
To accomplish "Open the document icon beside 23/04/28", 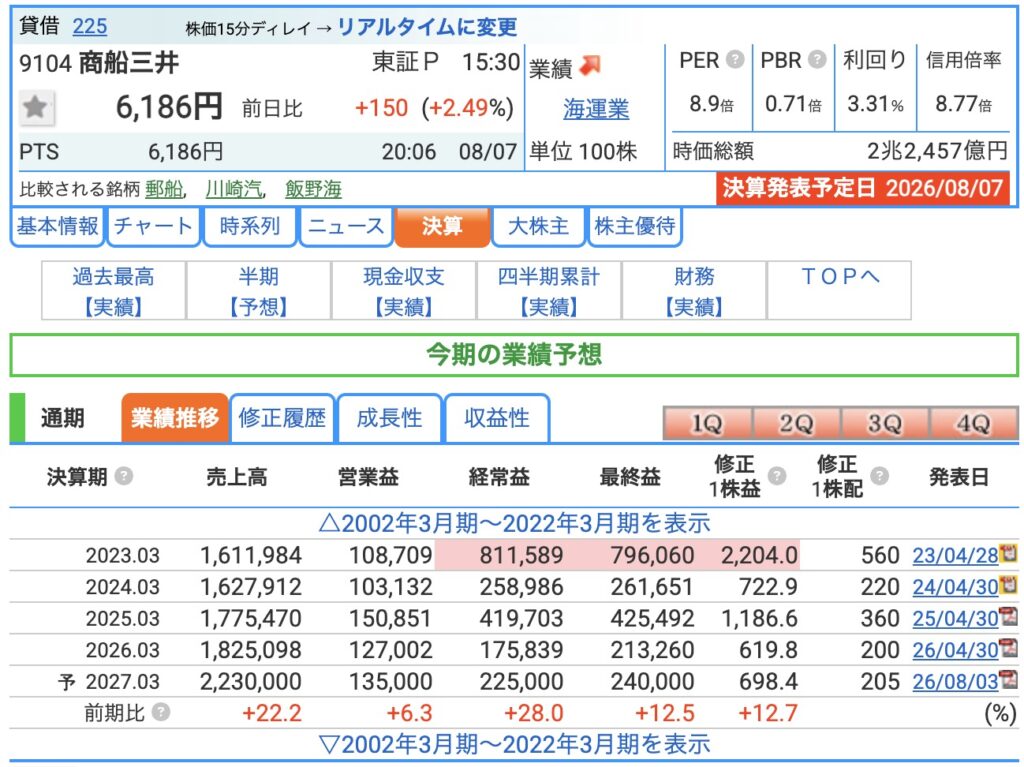I will click(1008, 554).
